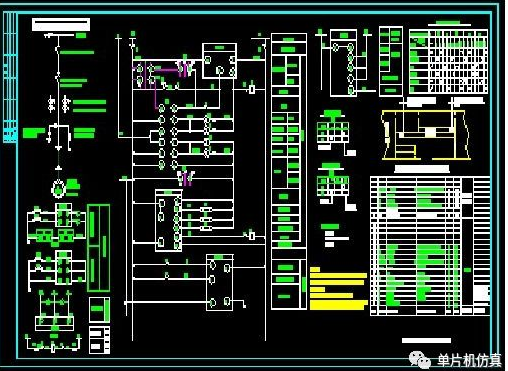Select the relay box with four round terminals at top
This screenshot has height=371, width=508.
coord(220,61)
